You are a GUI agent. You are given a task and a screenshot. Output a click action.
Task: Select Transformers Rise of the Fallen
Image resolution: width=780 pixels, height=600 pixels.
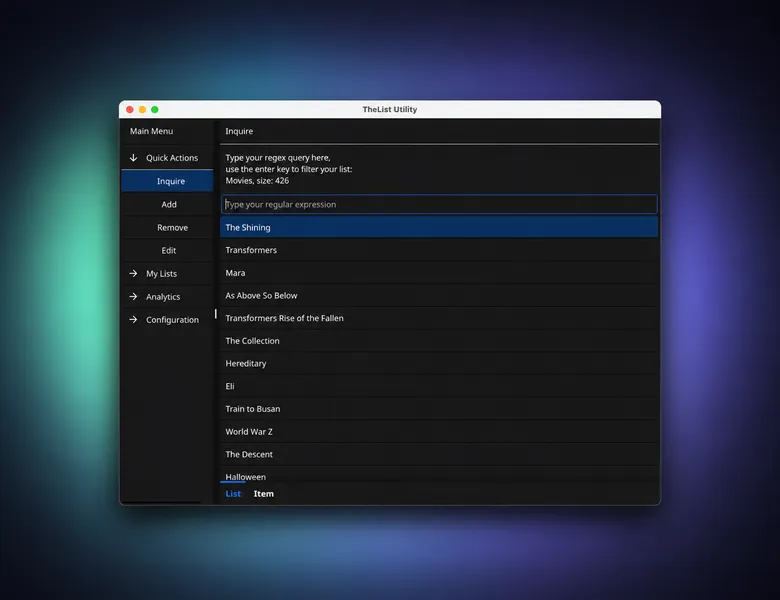point(439,318)
